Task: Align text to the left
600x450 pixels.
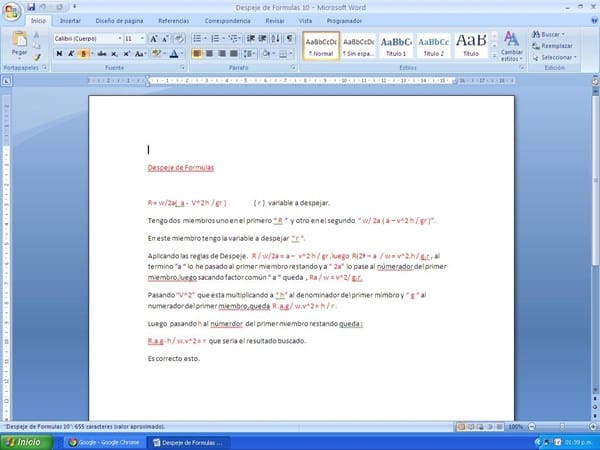Action: point(197,54)
